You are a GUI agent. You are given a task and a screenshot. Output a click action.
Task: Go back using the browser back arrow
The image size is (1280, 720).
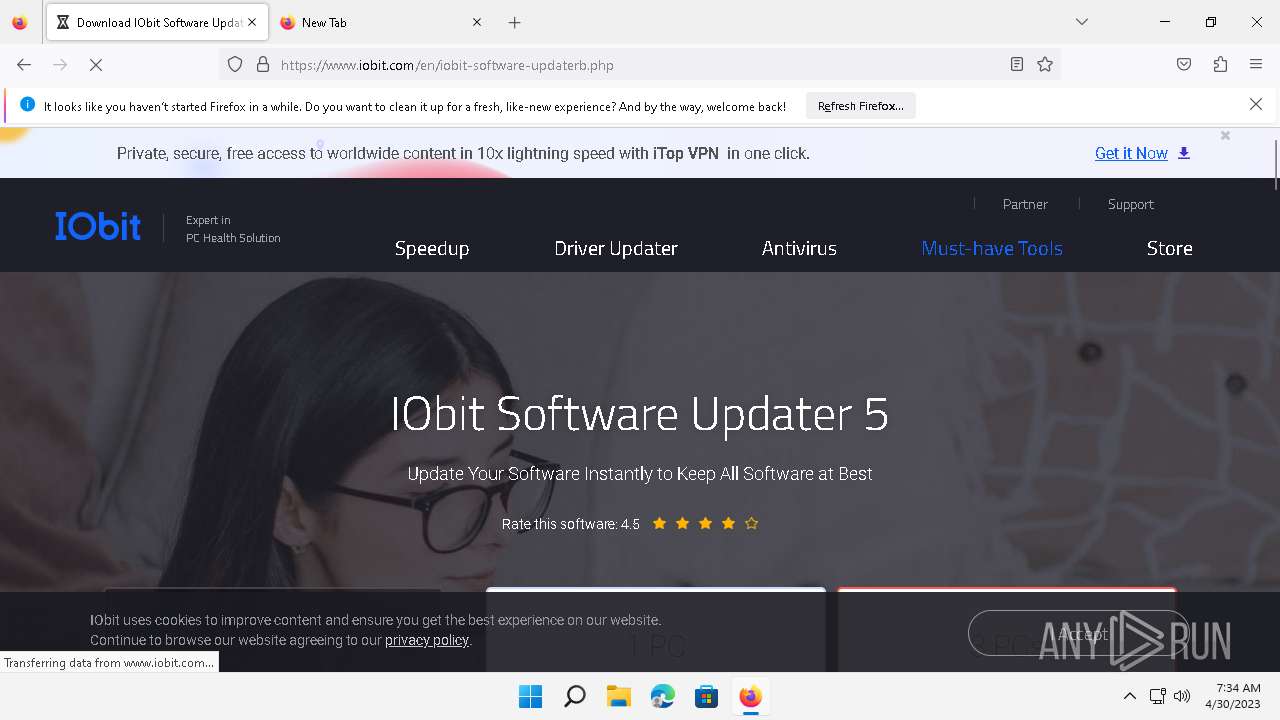coord(24,64)
